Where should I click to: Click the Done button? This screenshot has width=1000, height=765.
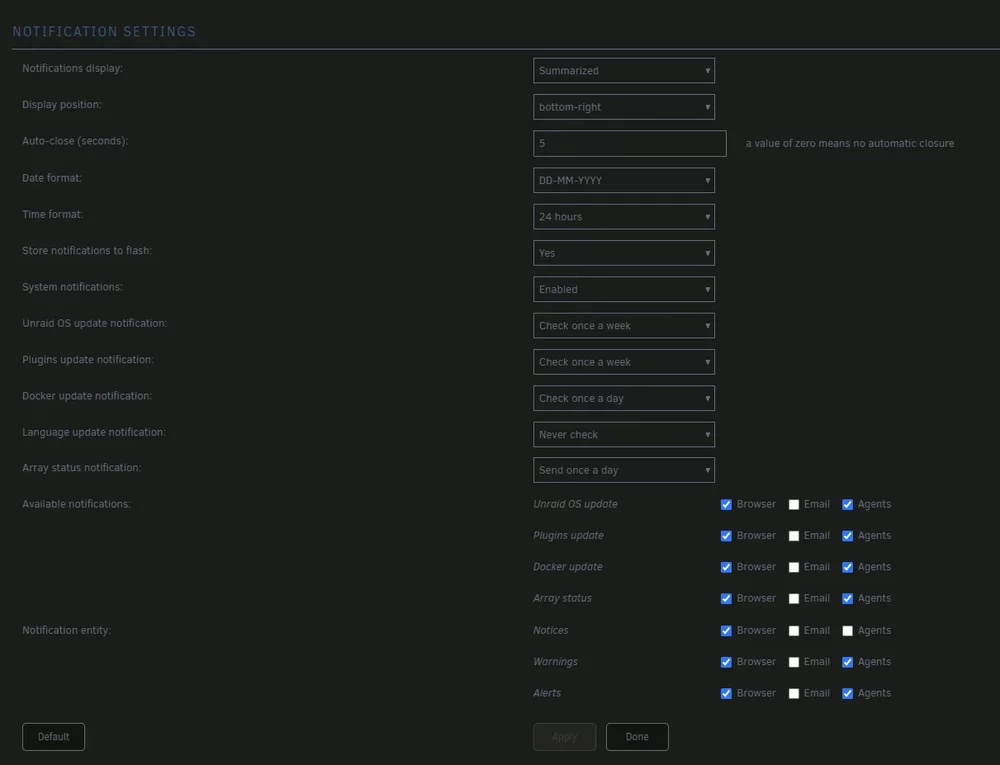coord(637,737)
